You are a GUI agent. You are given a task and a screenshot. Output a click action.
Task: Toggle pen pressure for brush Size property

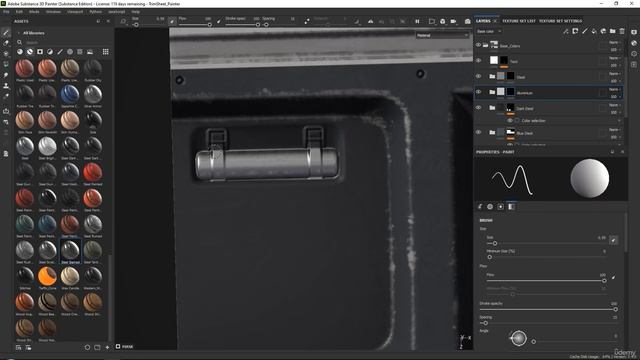tap(613, 240)
